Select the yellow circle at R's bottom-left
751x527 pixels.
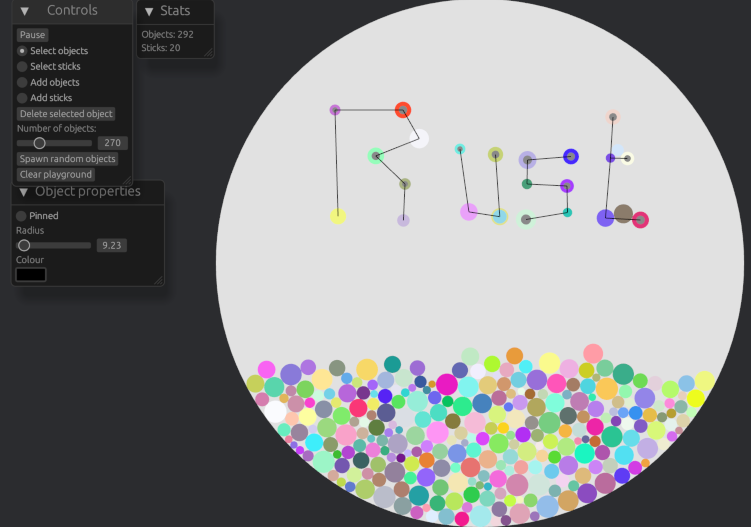338,216
